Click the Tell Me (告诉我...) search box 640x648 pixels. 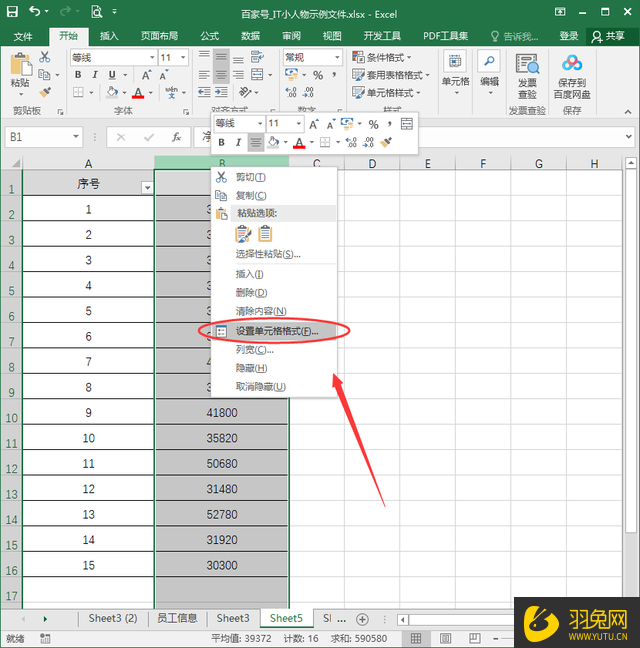point(515,36)
